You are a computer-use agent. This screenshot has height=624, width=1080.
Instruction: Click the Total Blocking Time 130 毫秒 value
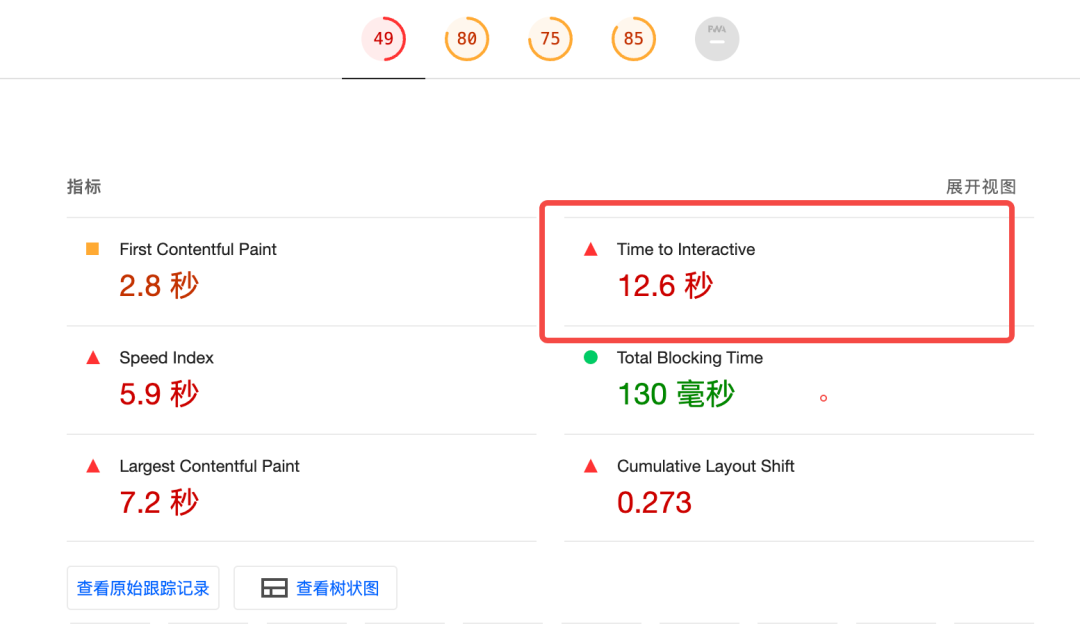tap(675, 394)
